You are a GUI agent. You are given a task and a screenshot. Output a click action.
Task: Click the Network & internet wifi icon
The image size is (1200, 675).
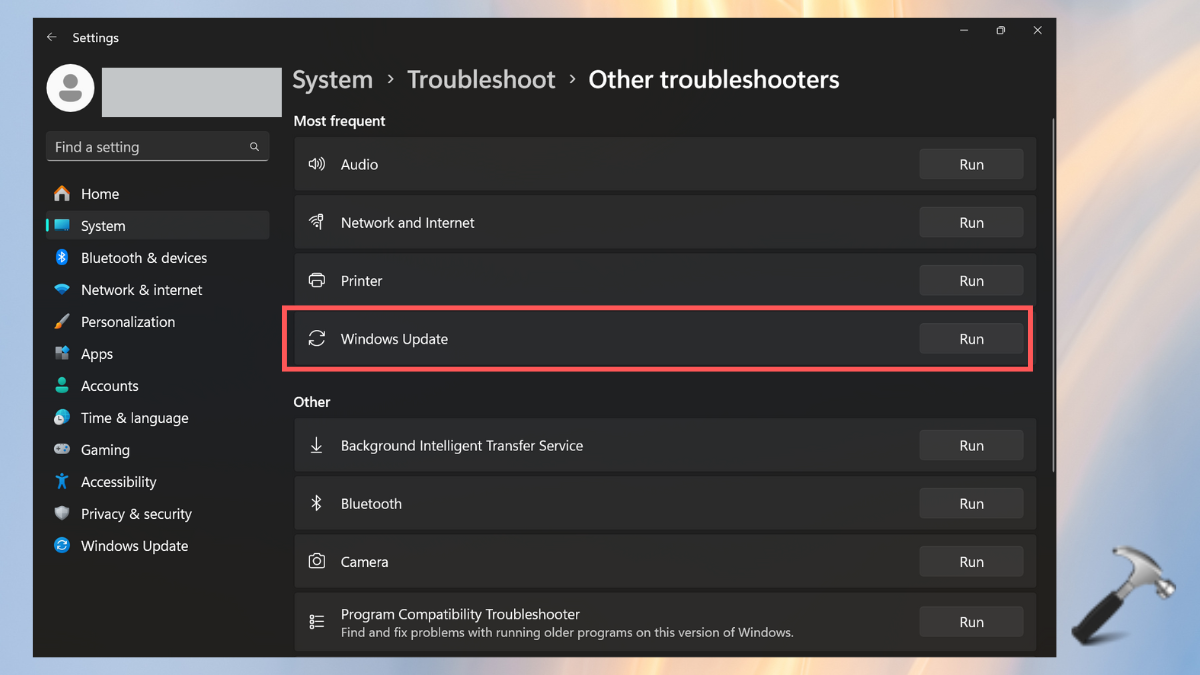click(62, 290)
